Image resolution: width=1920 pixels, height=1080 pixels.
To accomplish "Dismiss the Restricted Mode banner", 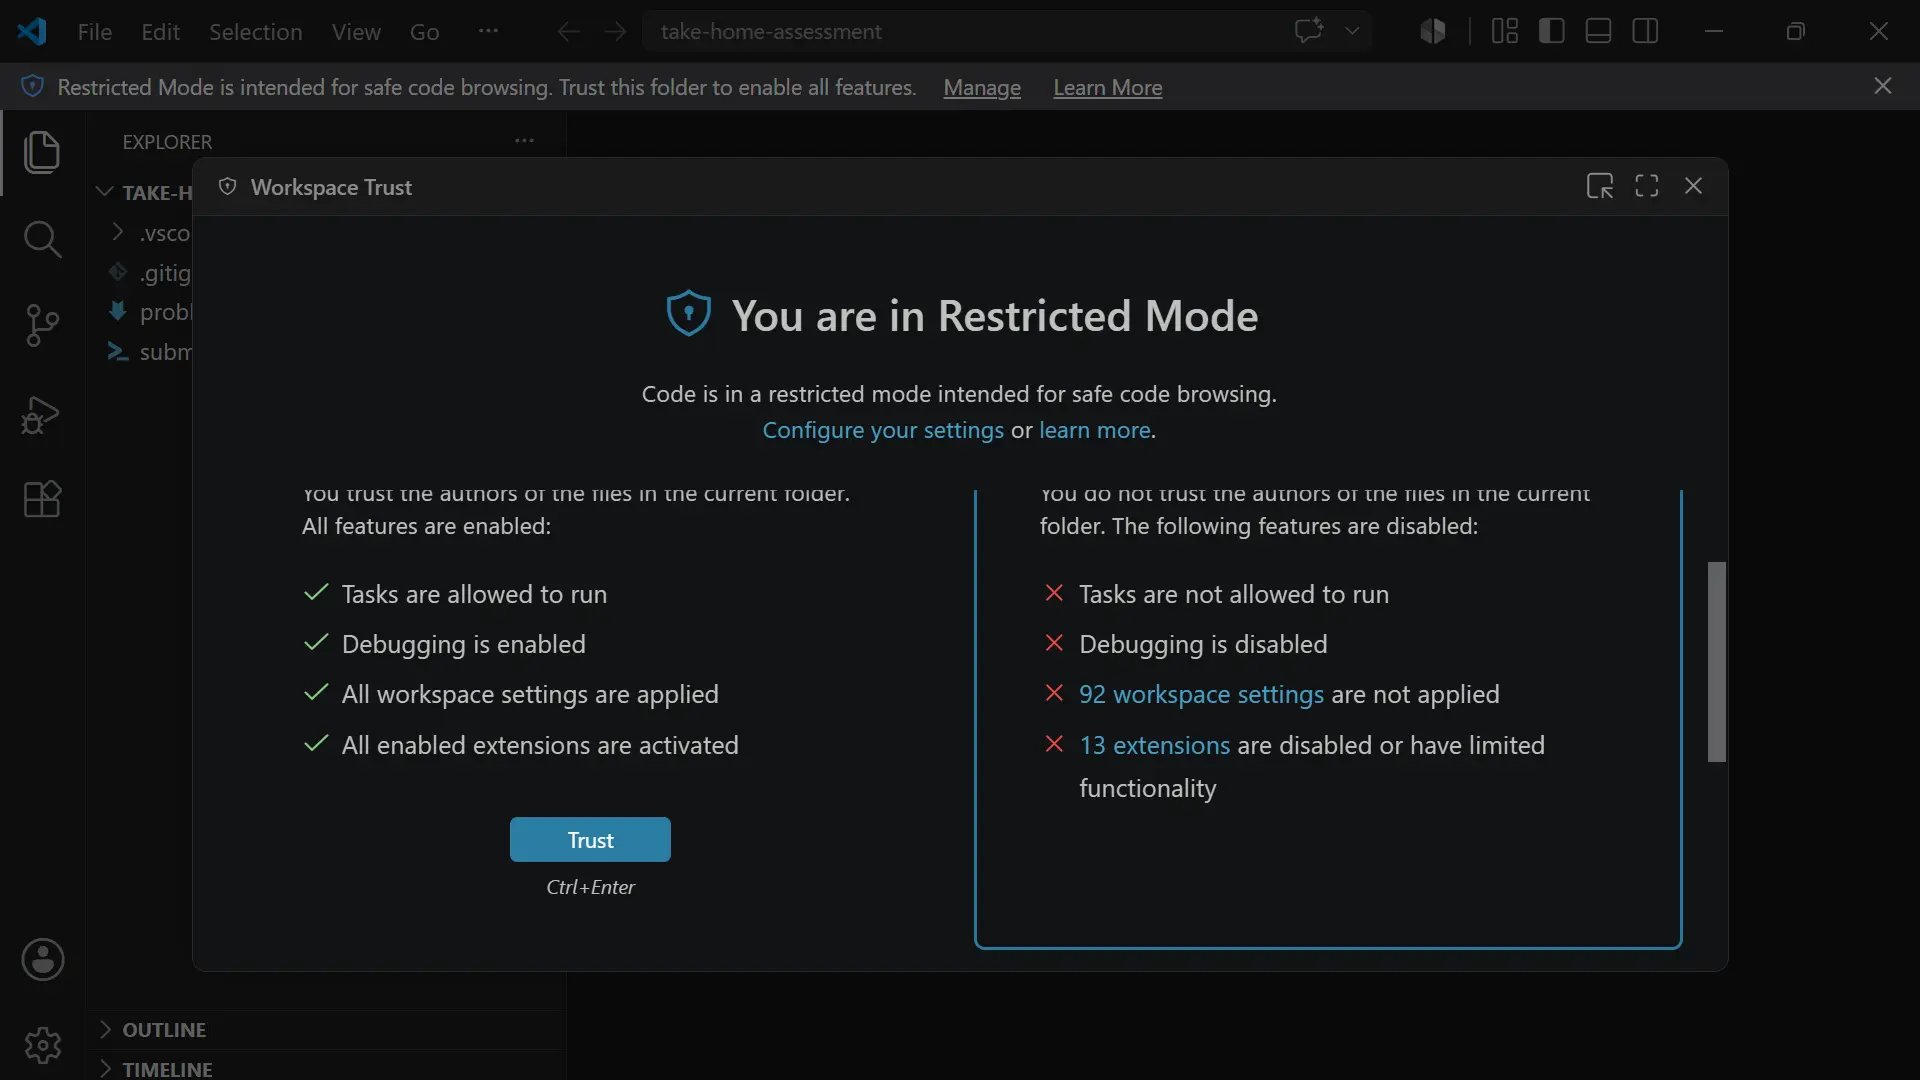I will [1883, 86].
